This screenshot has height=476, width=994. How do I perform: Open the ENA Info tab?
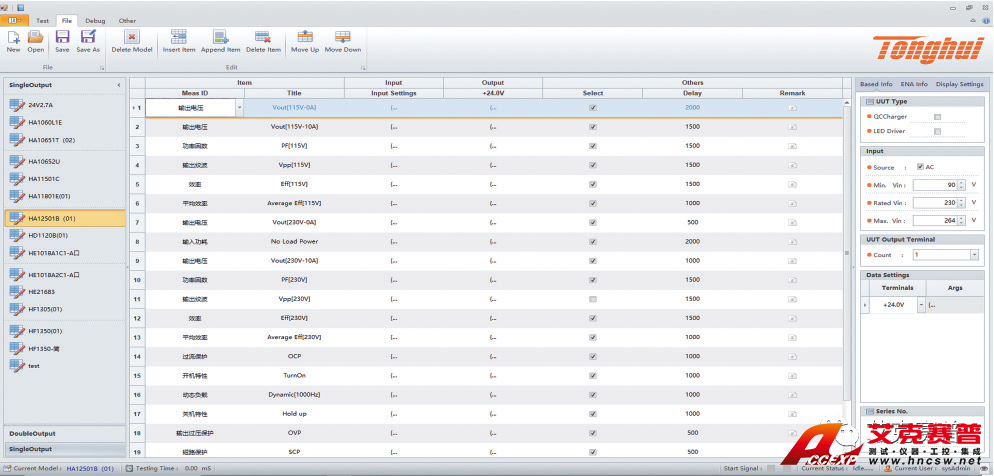pyautogui.click(x=913, y=84)
